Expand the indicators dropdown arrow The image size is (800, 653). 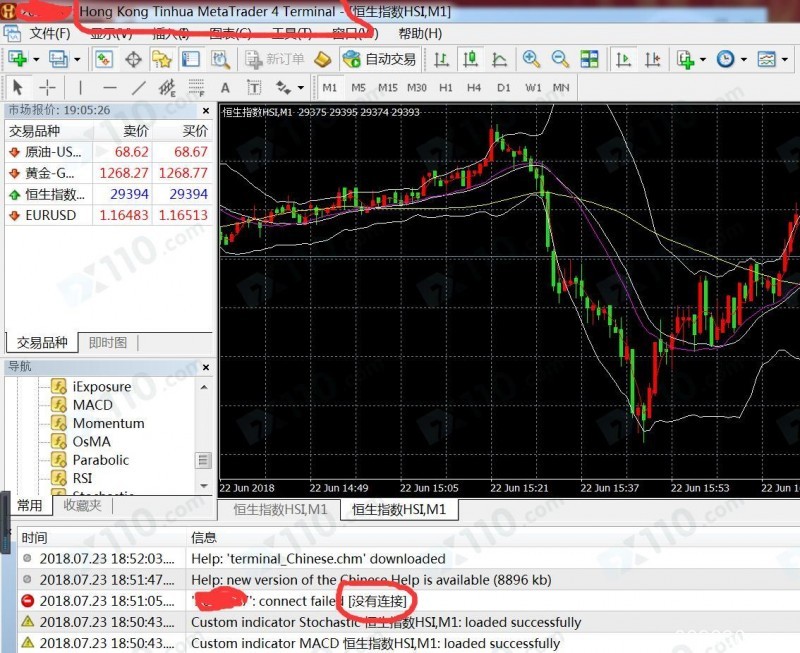click(x=703, y=60)
